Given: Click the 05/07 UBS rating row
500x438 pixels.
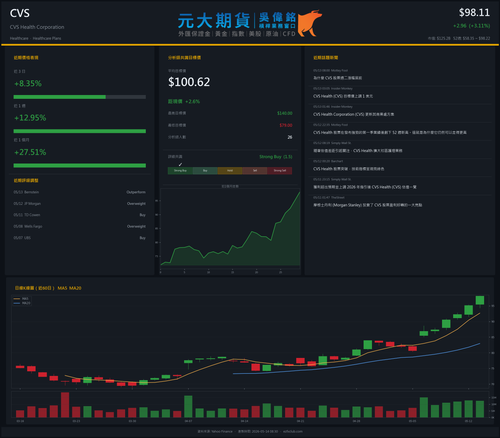Looking at the screenshot, I should pos(80,238).
